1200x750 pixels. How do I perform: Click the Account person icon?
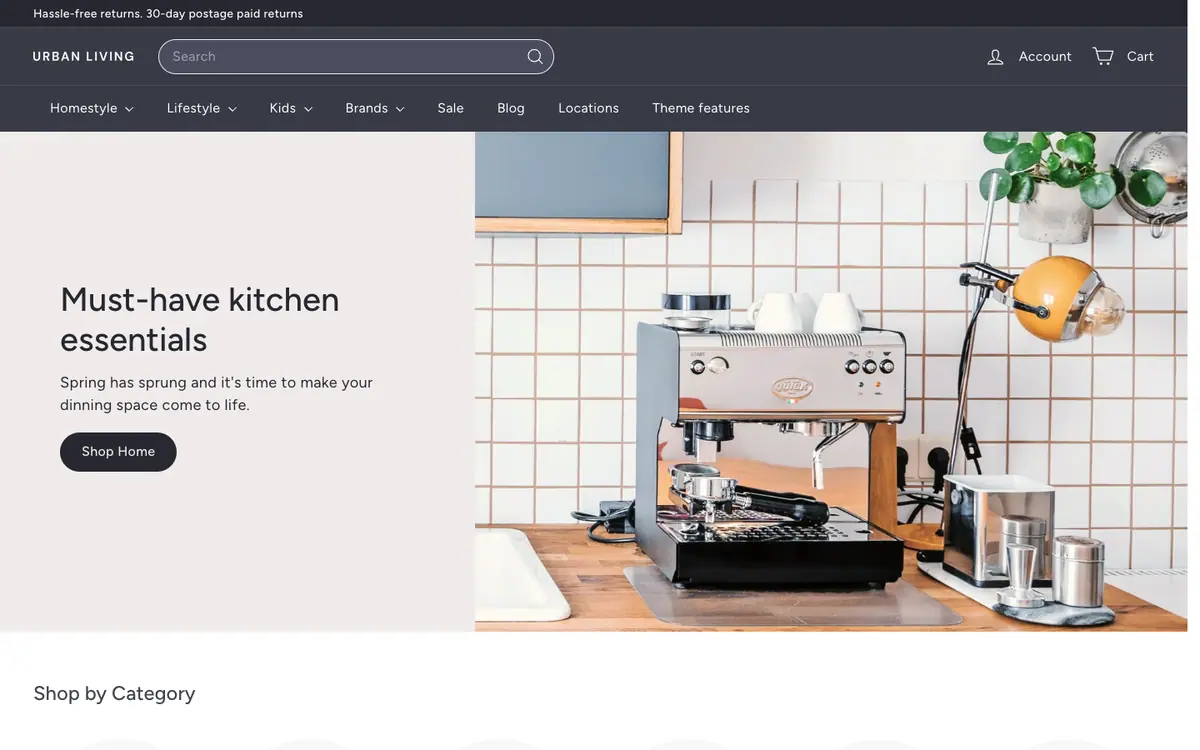tap(995, 57)
